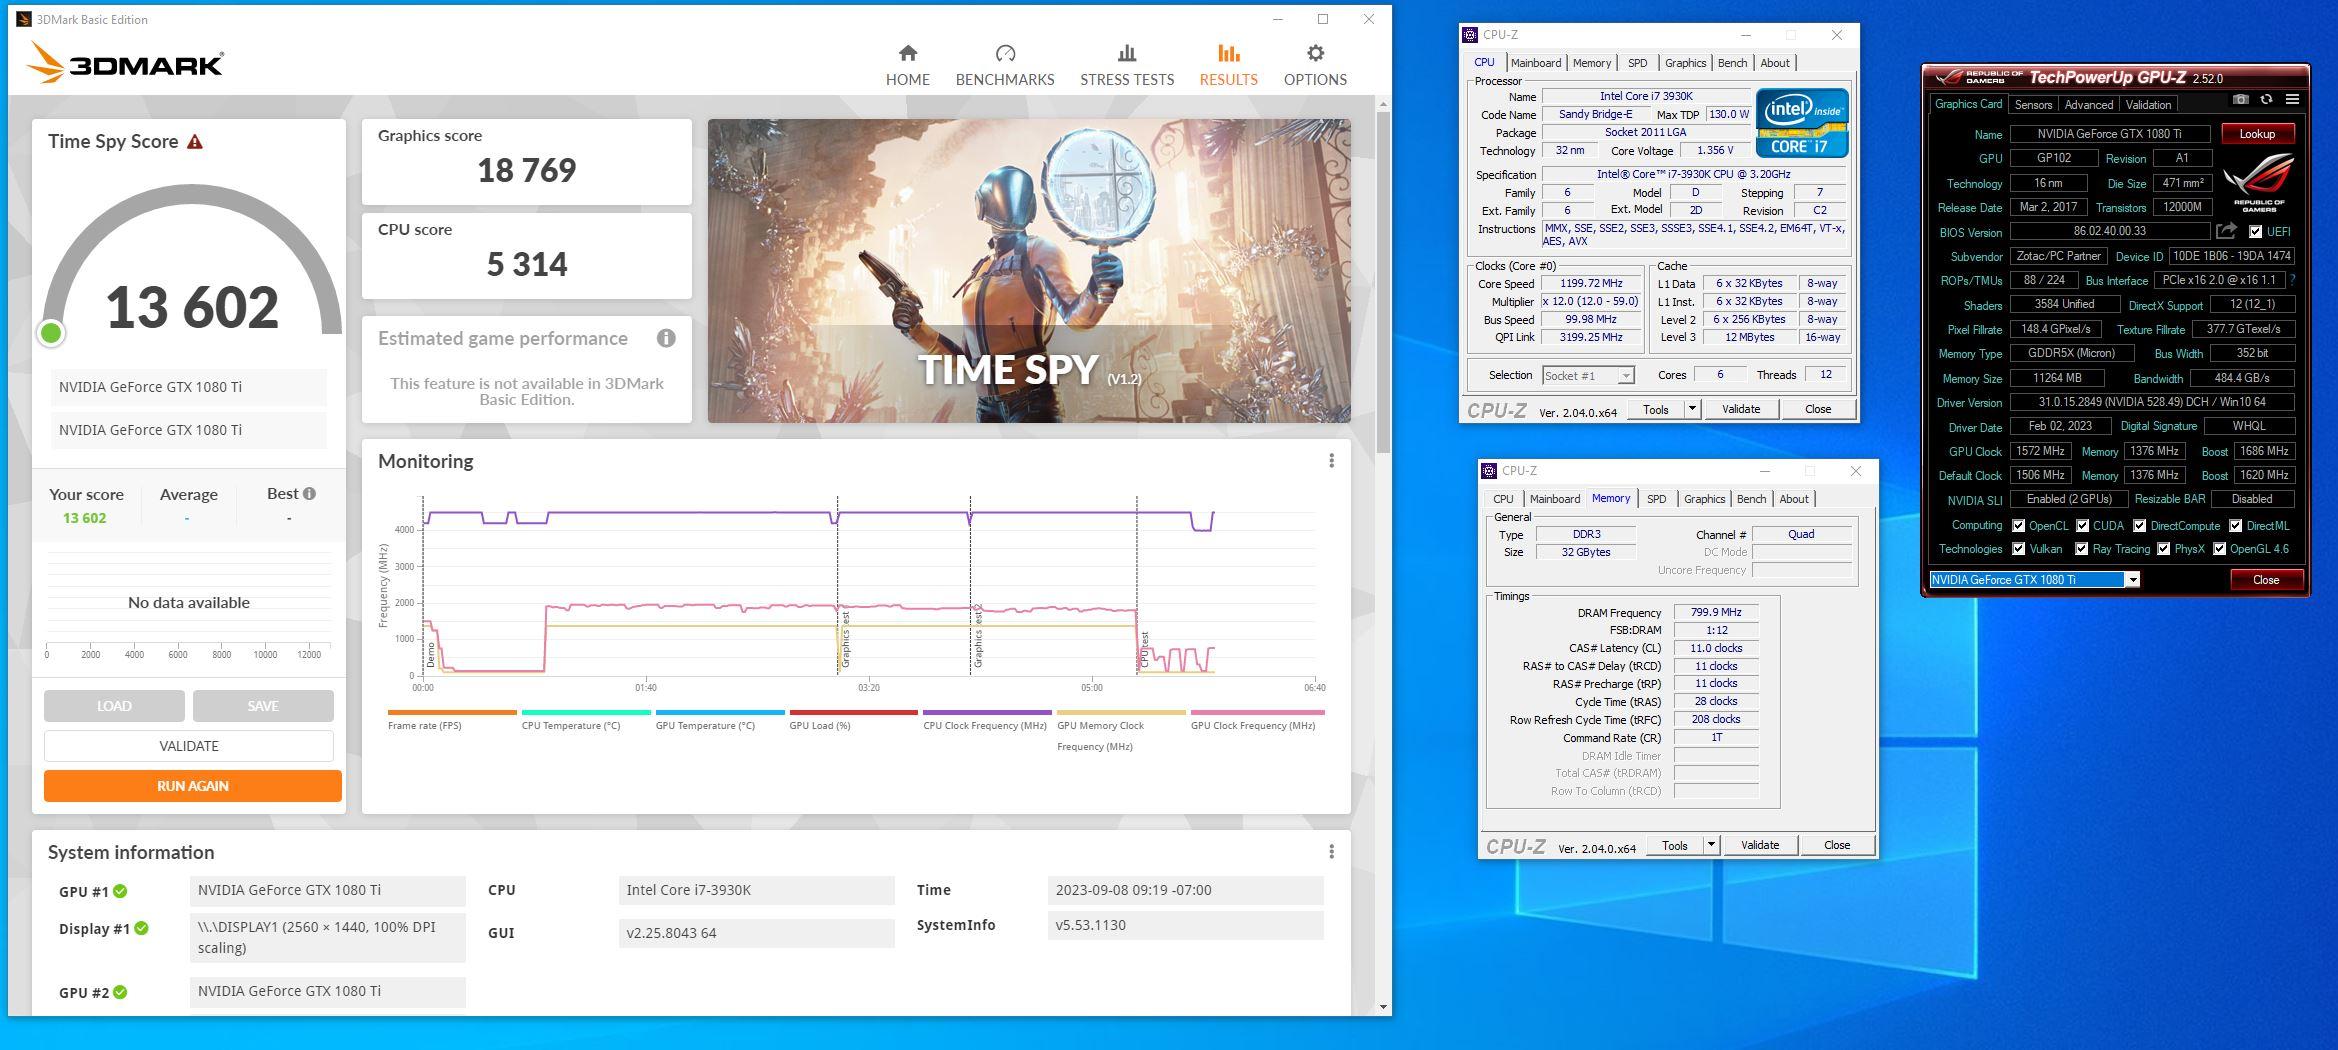Toggle the OpenCL checkbox
Viewport: 2338px width, 1050px height.
click(x=2018, y=526)
